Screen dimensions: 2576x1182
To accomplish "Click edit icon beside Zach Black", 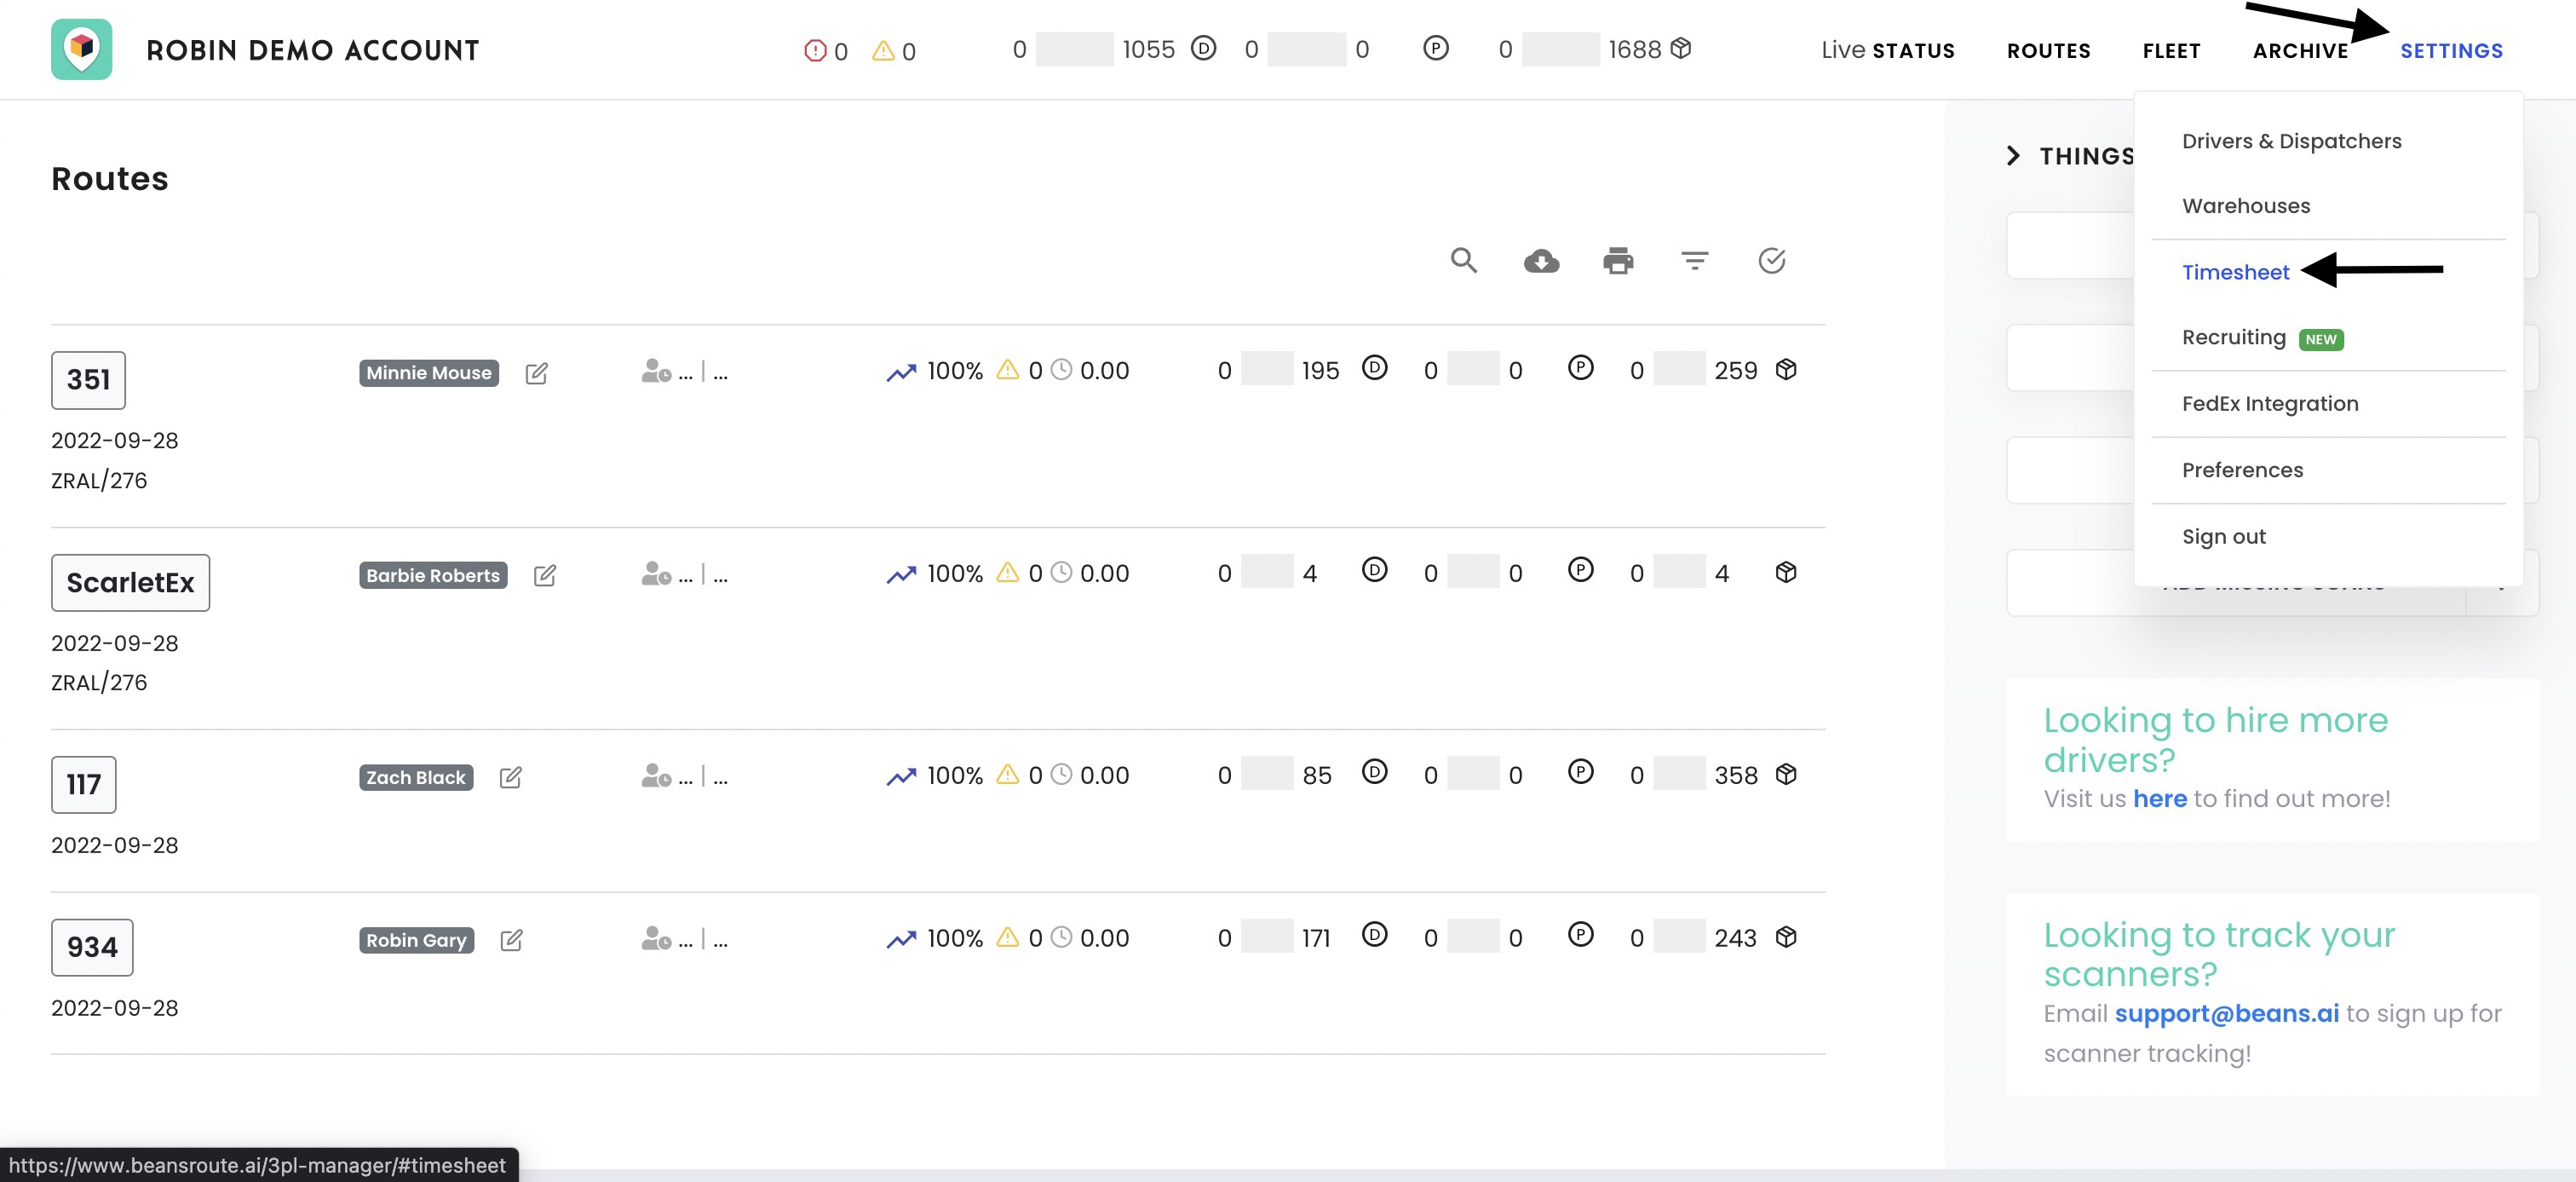I will tap(510, 777).
